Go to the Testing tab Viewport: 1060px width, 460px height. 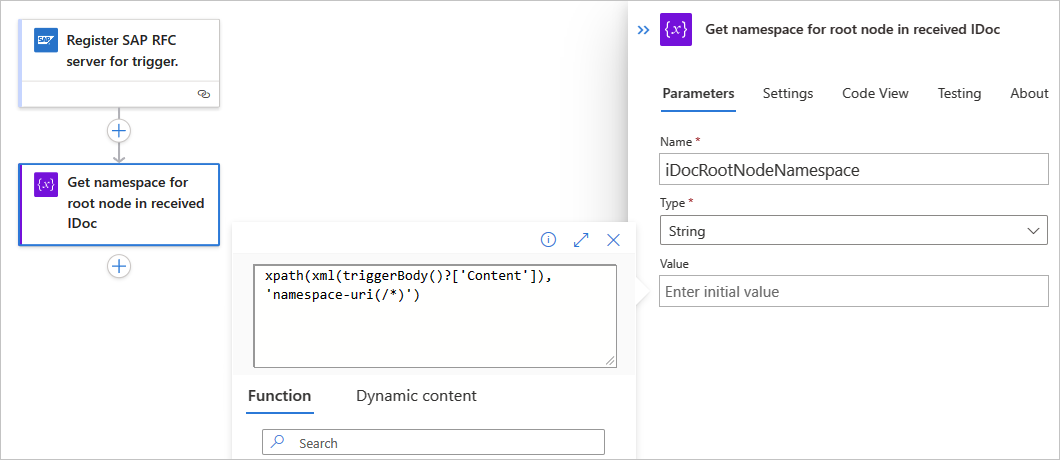pyautogui.click(x=959, y=93)
